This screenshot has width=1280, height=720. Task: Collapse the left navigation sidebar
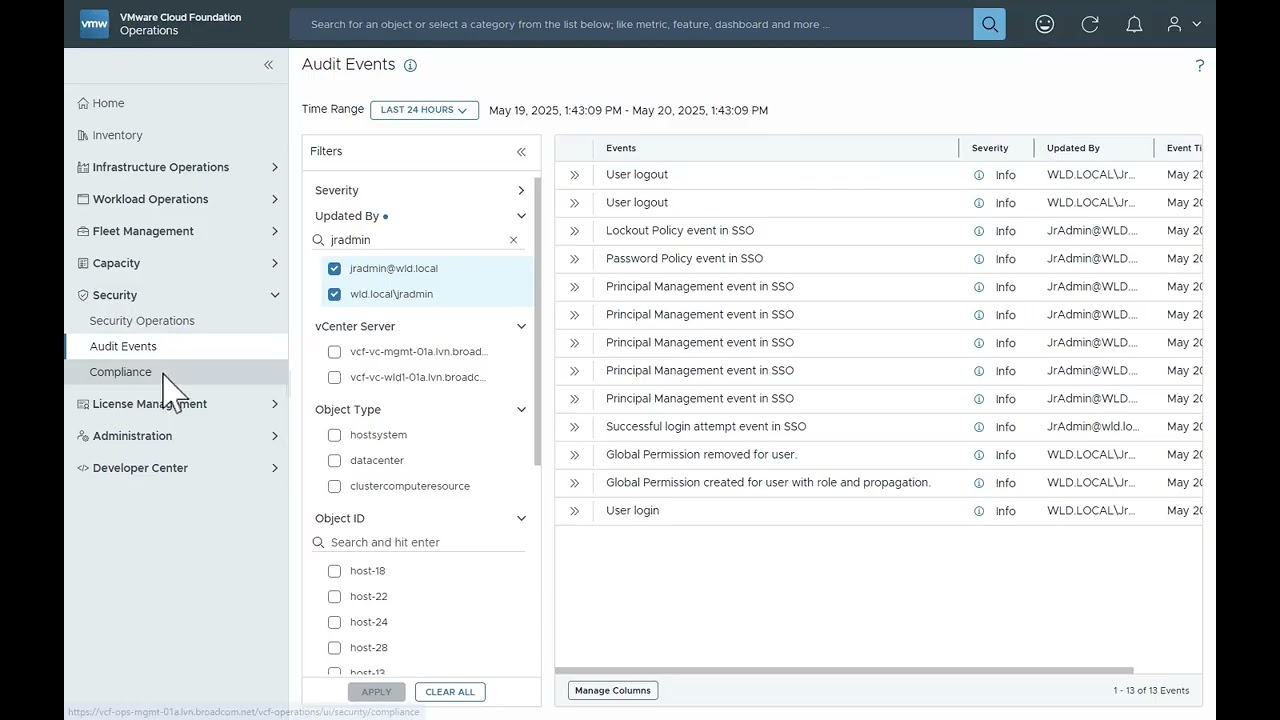coord(268,65)
